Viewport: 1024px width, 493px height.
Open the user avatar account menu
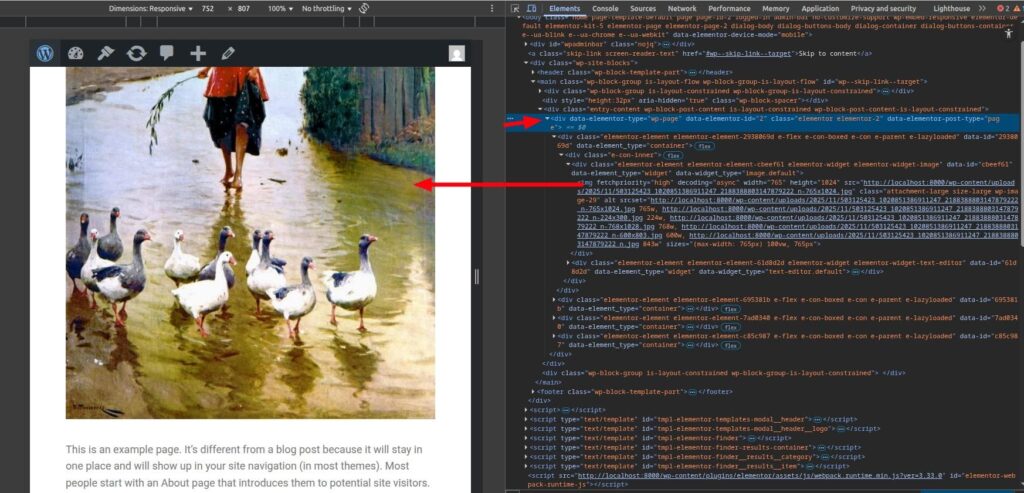[456, 54]
